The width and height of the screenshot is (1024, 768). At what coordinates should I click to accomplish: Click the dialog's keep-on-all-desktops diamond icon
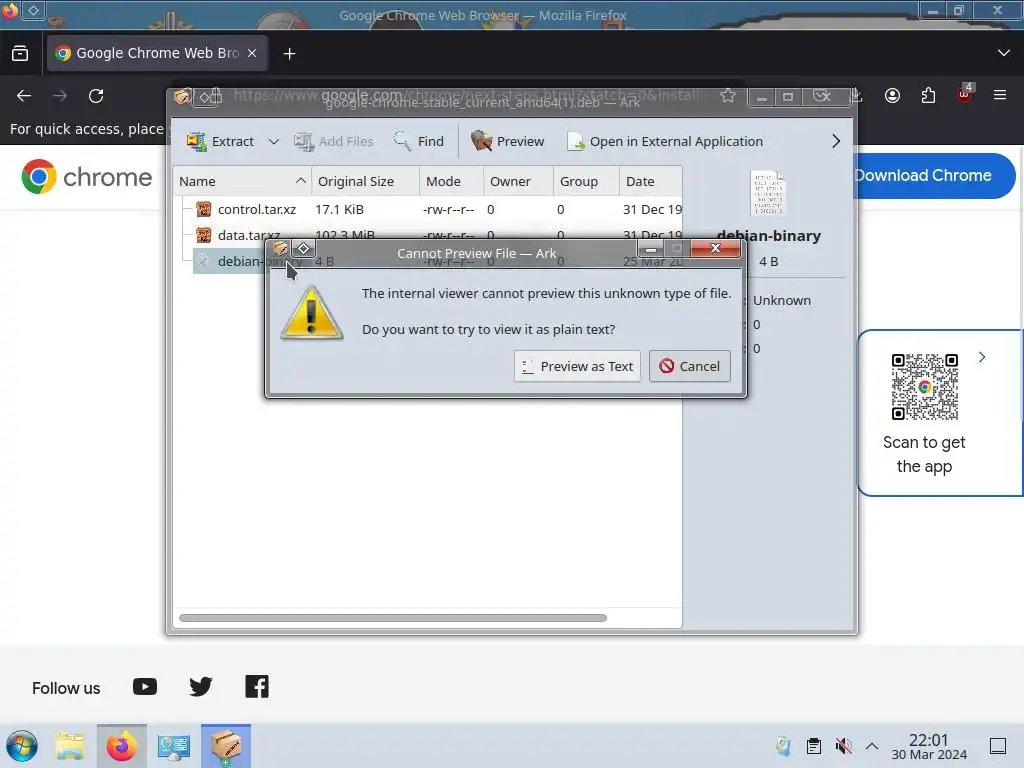click(304, 248)
